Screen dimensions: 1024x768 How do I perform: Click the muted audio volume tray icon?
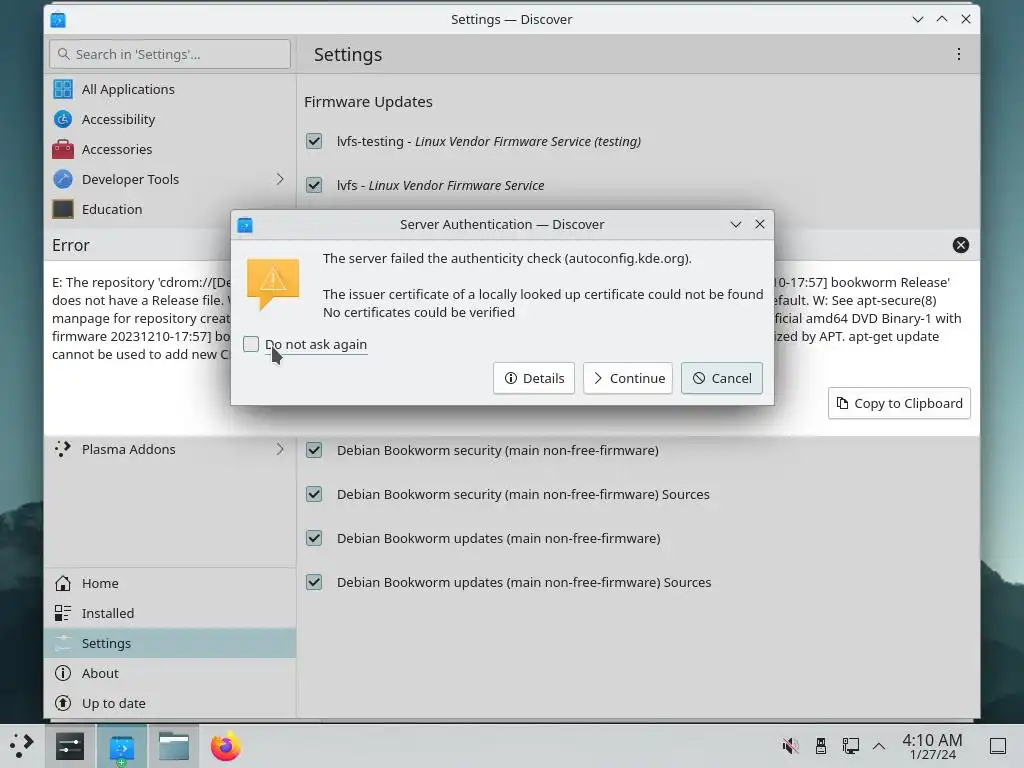click(790, 746)
